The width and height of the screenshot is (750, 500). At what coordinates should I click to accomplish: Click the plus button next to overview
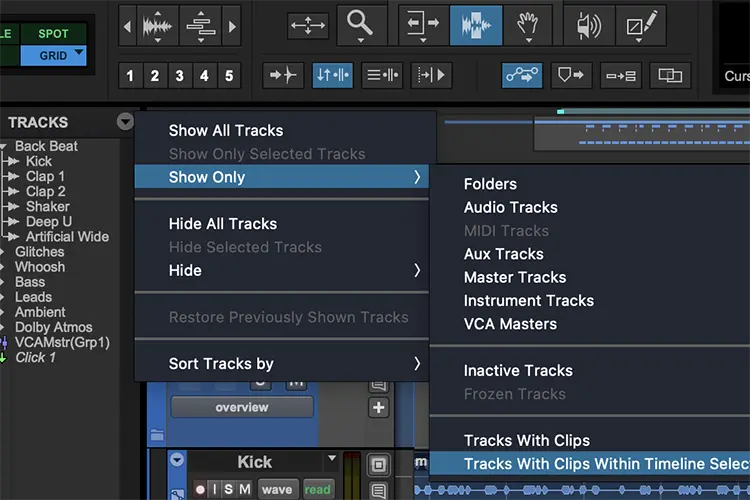point(378,408)
